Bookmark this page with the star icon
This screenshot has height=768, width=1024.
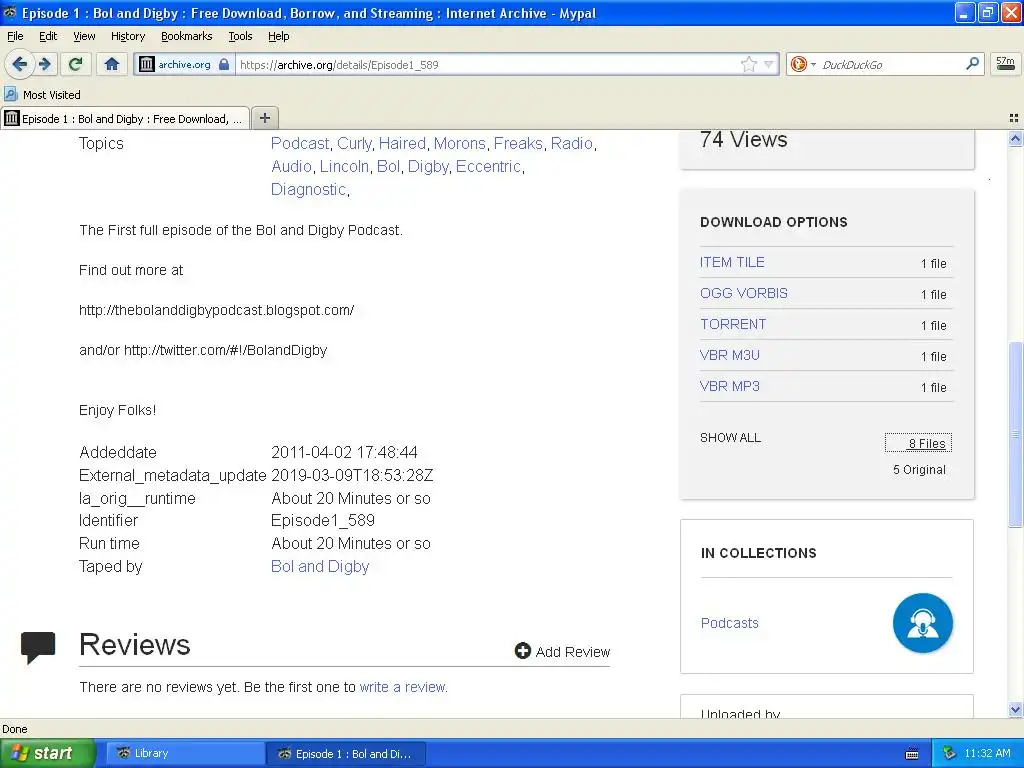point(748,64)
